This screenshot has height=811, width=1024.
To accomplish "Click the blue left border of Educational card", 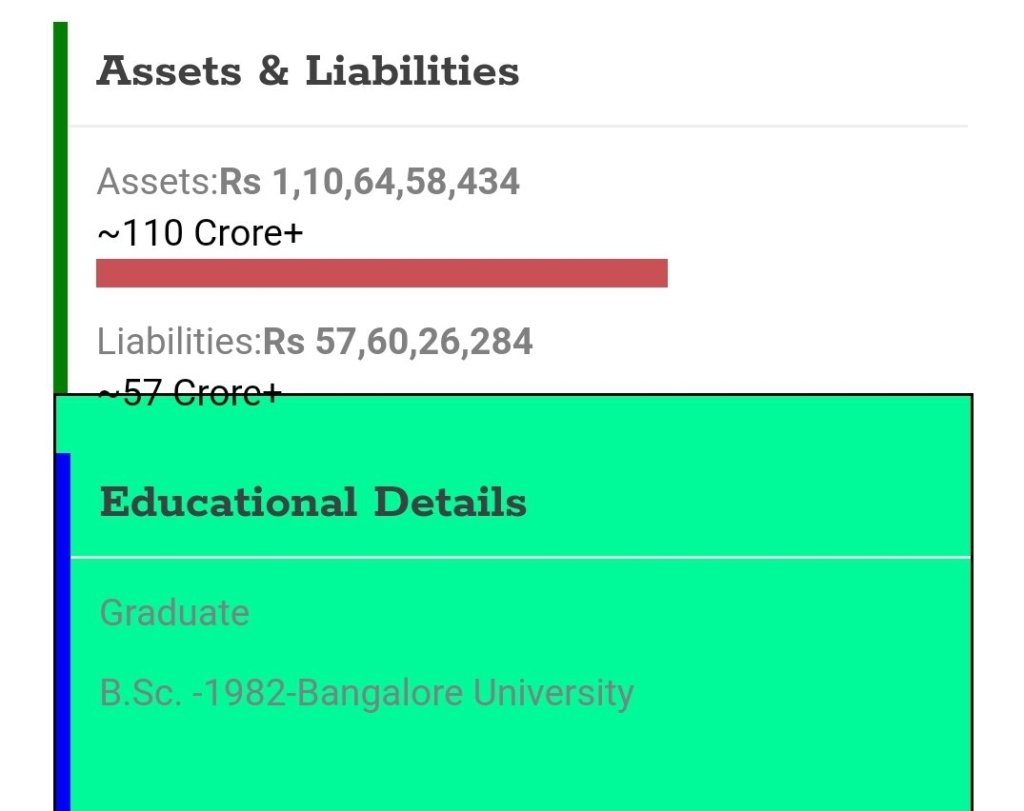I will coord(63,630).
